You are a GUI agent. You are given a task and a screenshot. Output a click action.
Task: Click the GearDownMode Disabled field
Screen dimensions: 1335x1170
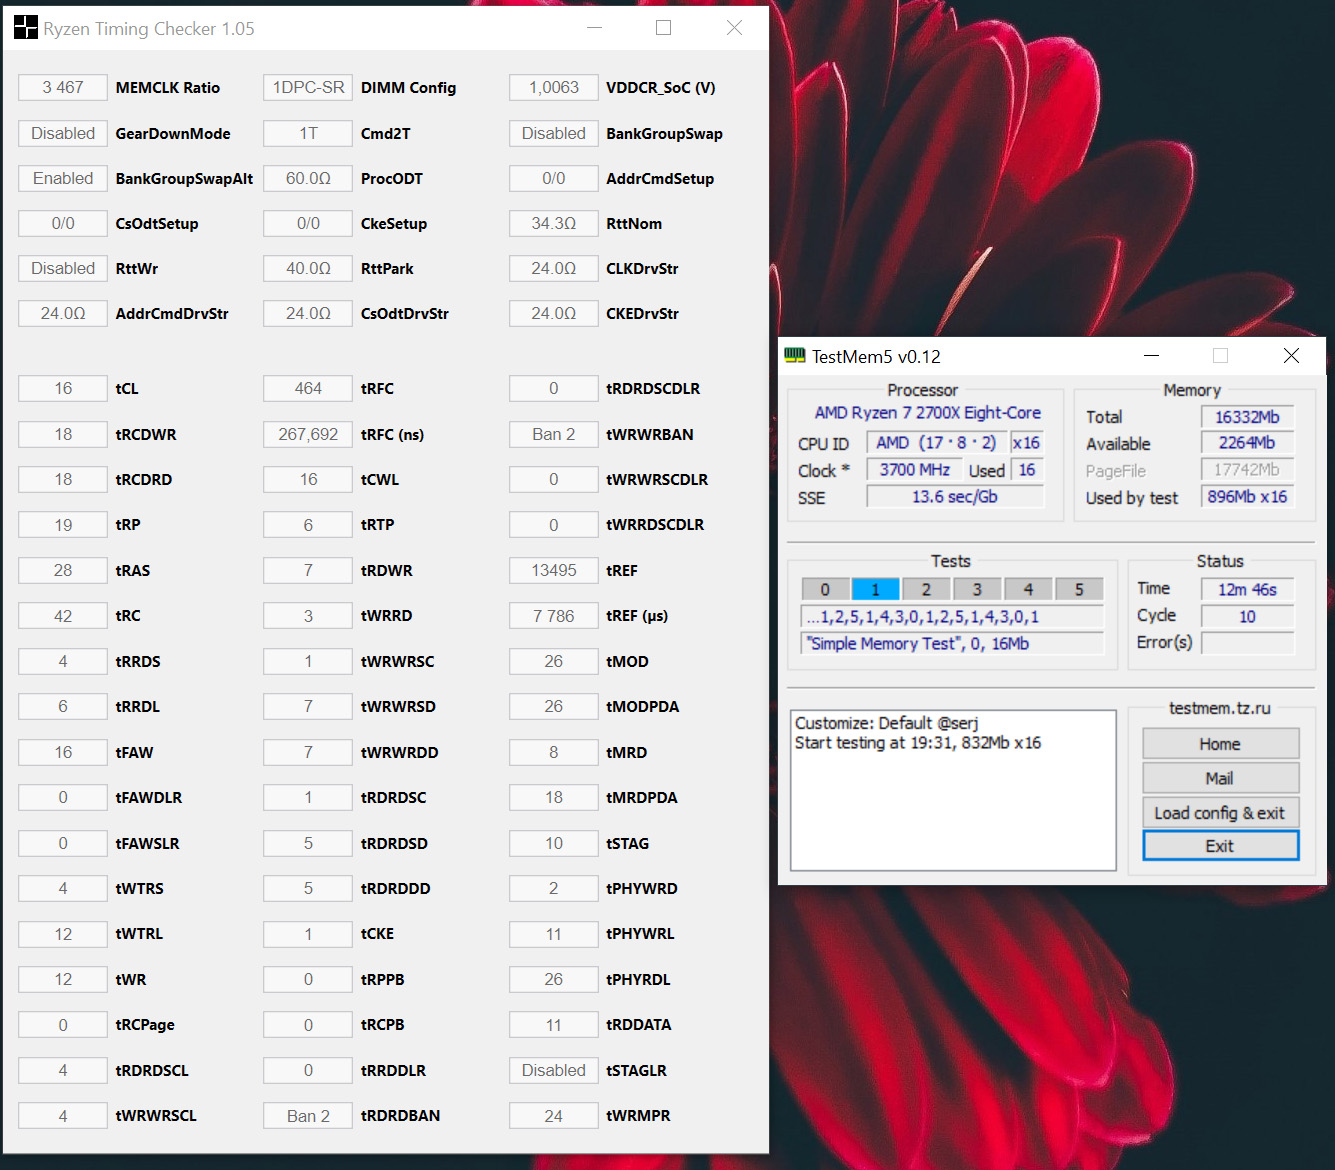pos(63,133)
